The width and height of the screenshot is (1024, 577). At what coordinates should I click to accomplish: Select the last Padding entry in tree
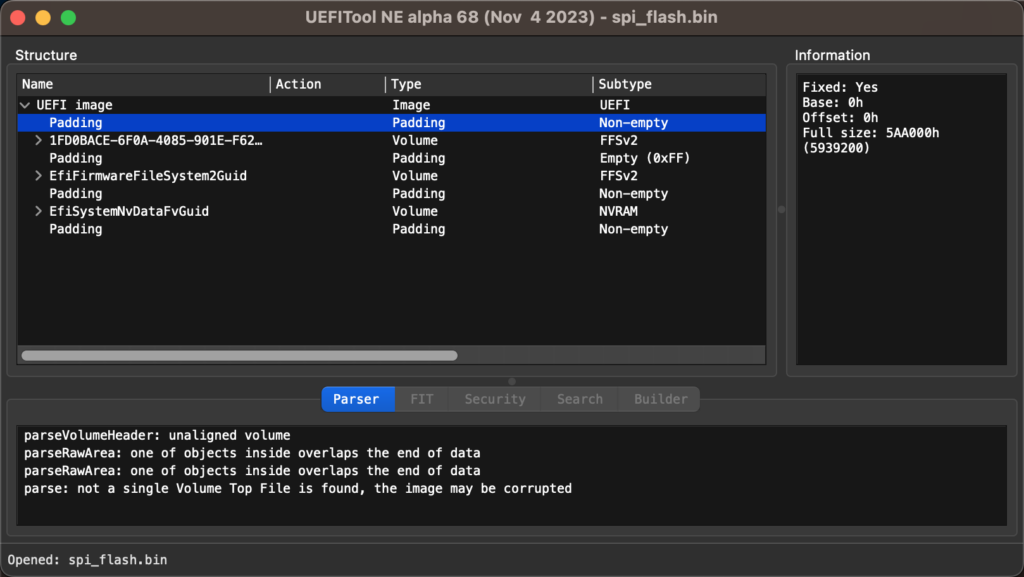point(391,229)
